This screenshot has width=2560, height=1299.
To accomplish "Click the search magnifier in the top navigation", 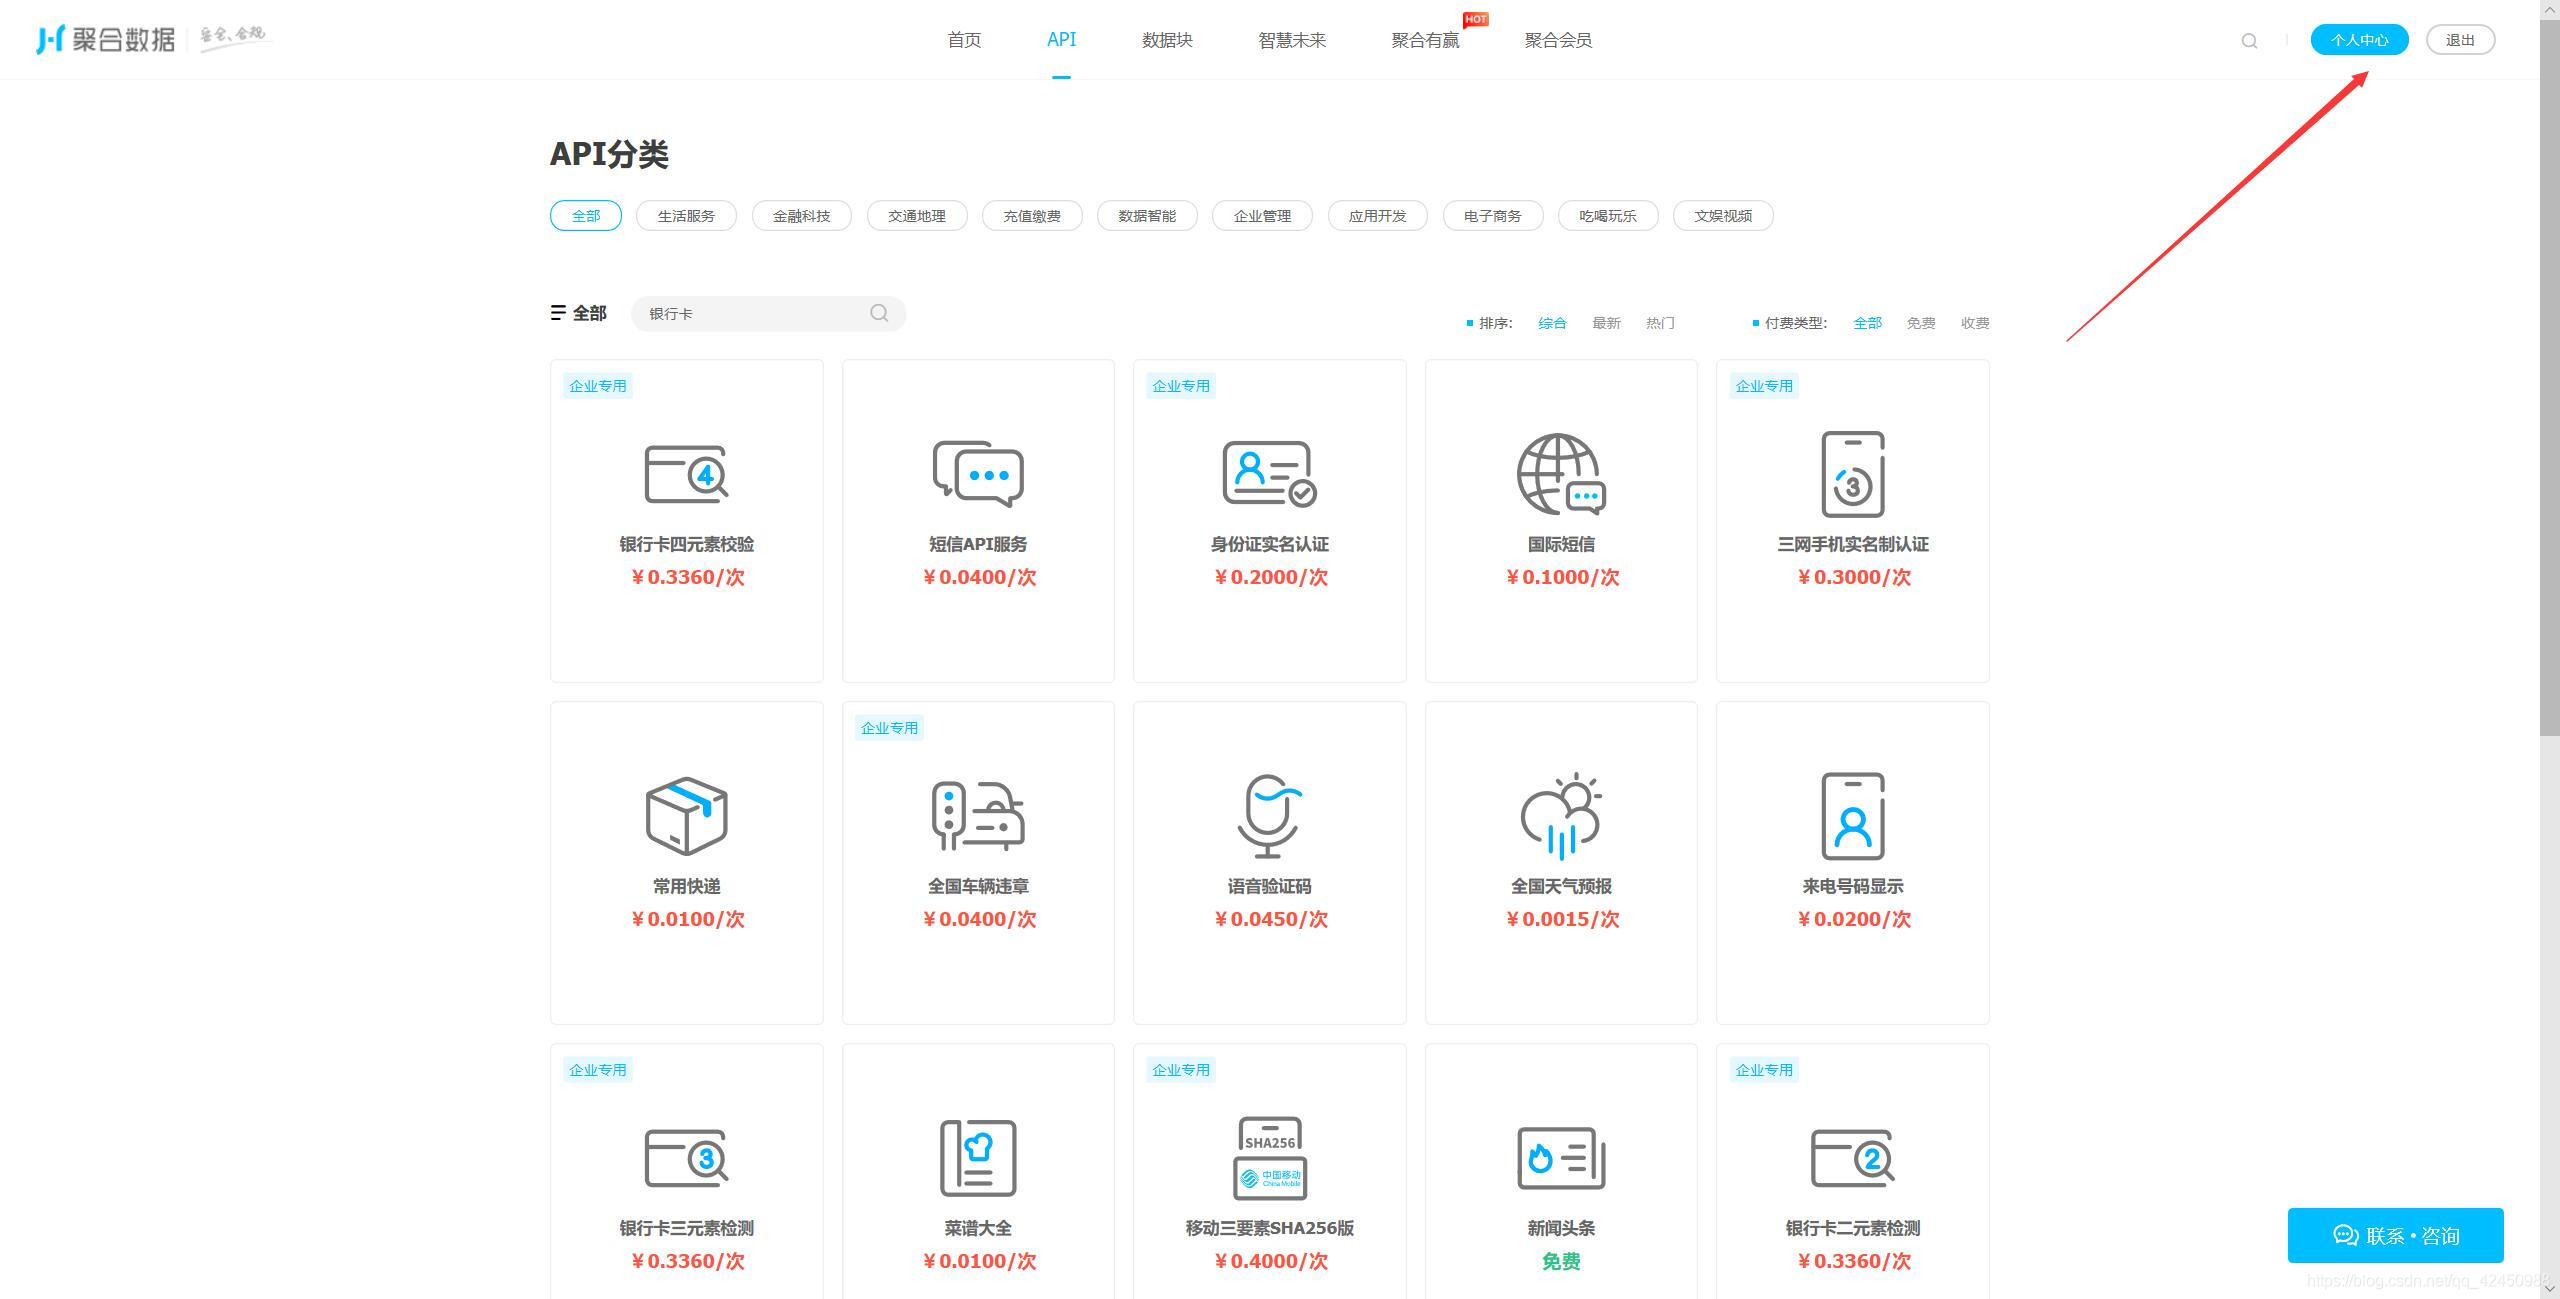I will pyautogui.click(x=2249, y=41).
